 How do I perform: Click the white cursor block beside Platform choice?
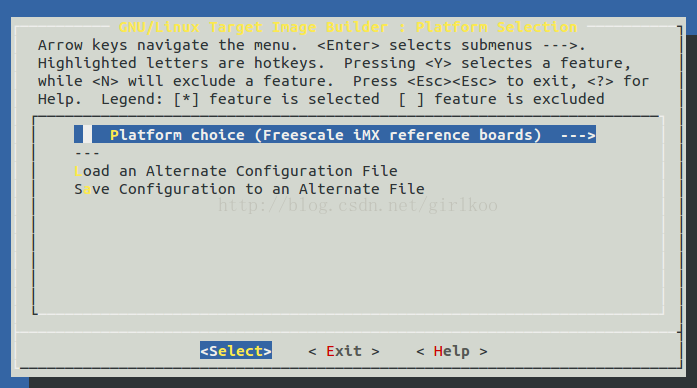click(x=87, y=134)
